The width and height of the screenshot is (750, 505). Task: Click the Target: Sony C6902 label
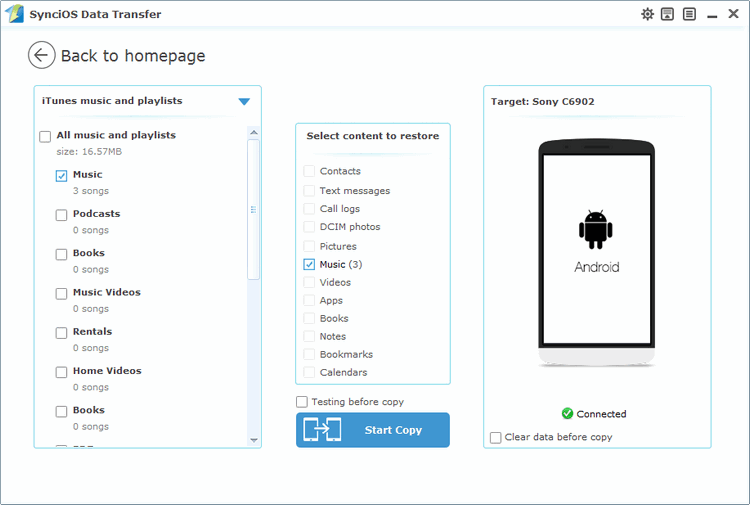click(542, 101)
